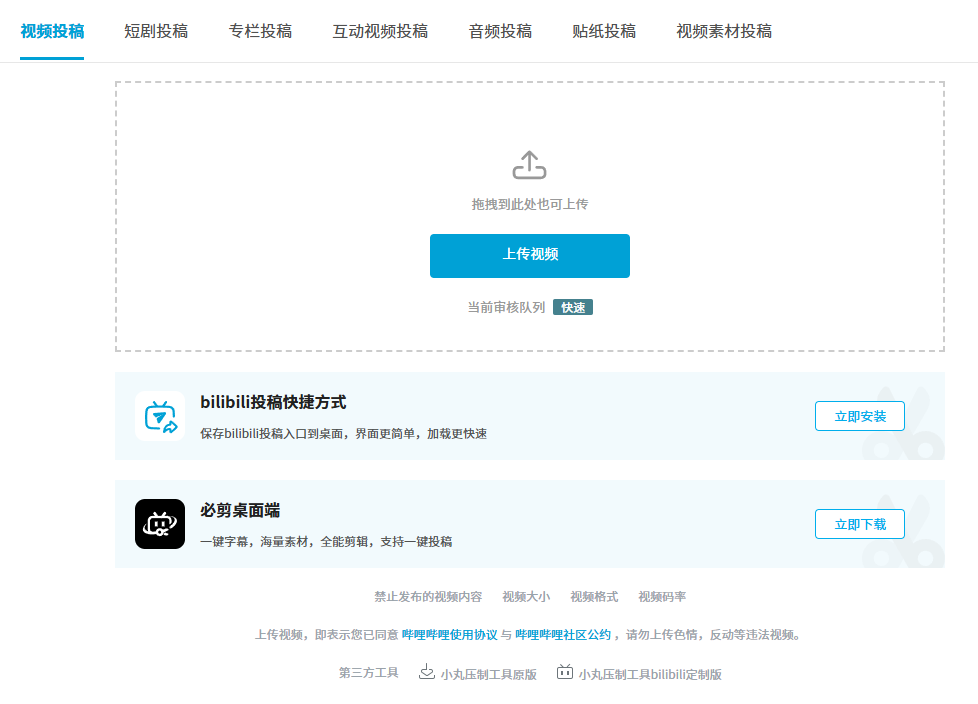Click the upload arrow icon in drop zone
The image size is (978, 704).
529,165
